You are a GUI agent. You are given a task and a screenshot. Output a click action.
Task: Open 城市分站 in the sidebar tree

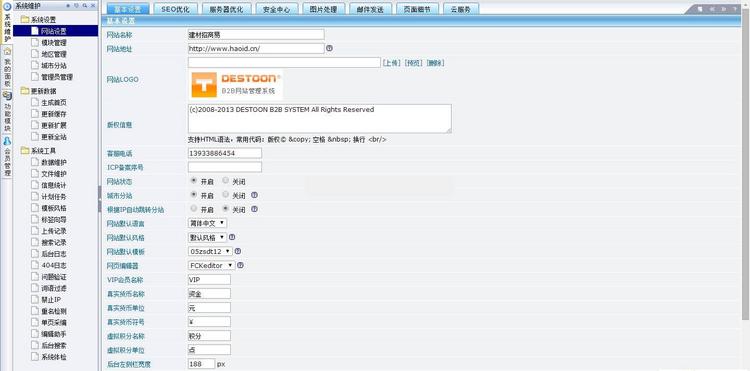(x=54, y=65)
